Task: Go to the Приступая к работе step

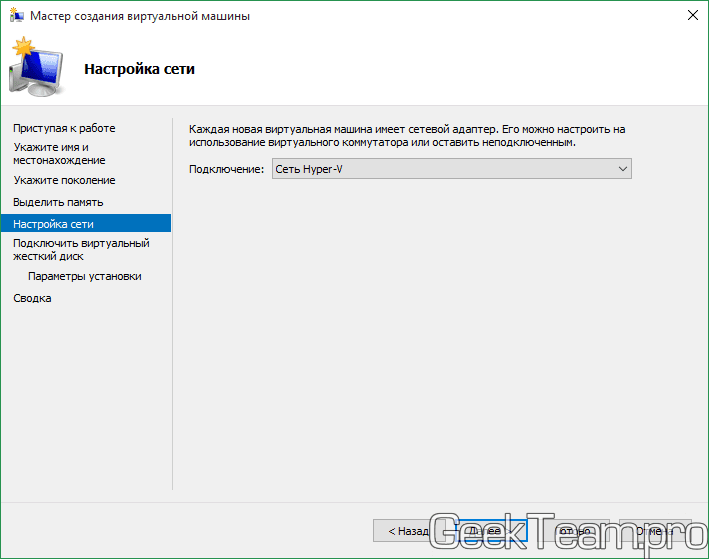Action: click(x=64, y=128)
